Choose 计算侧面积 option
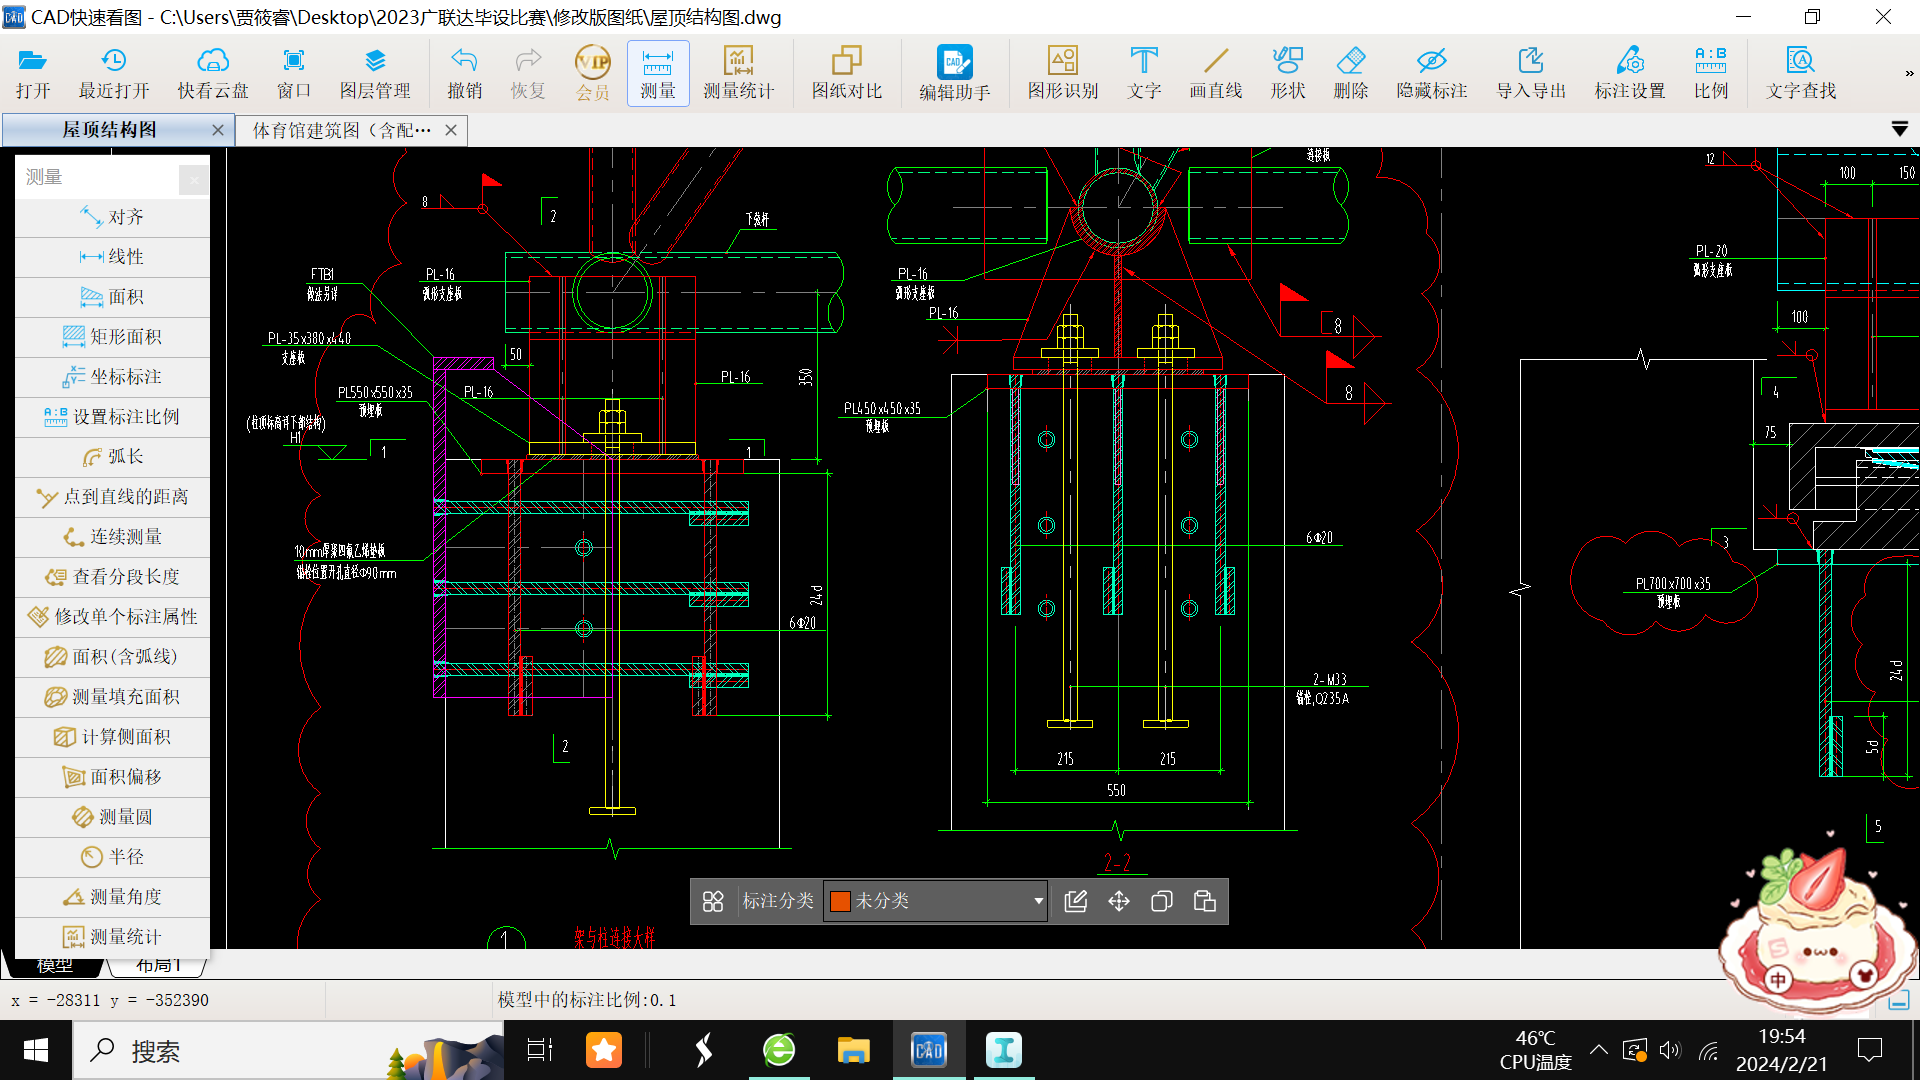 [113, 737]
